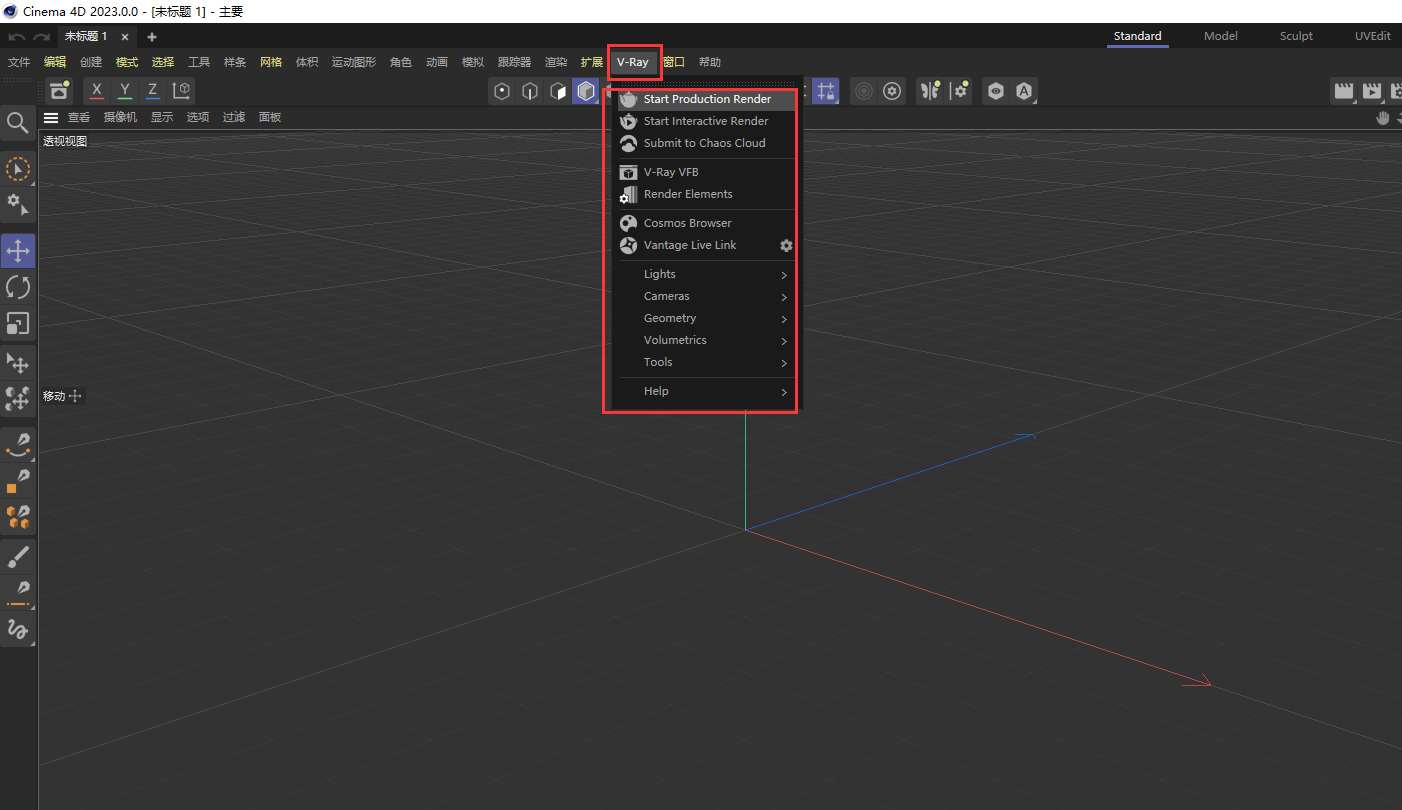Switch to the UVEdit layout tab
The width and height of the screenshot is (1402, 810).
point(1372,36)
